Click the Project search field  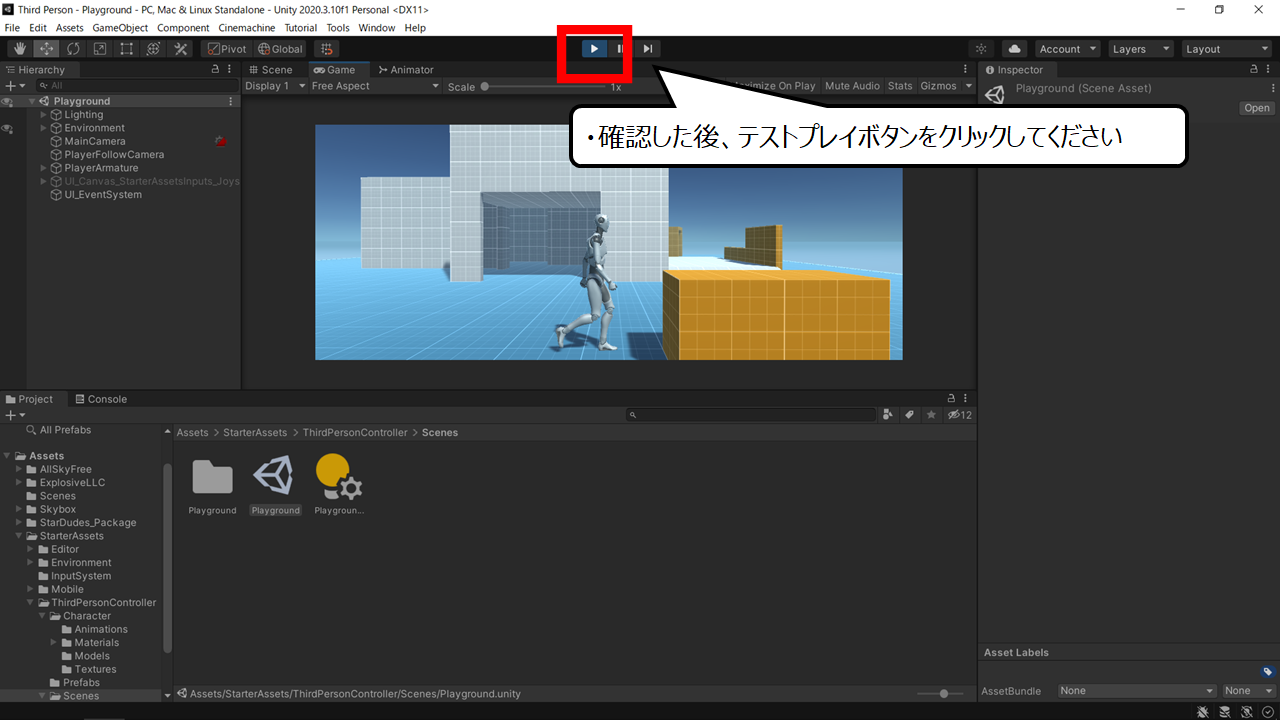(x=752, y=415)
